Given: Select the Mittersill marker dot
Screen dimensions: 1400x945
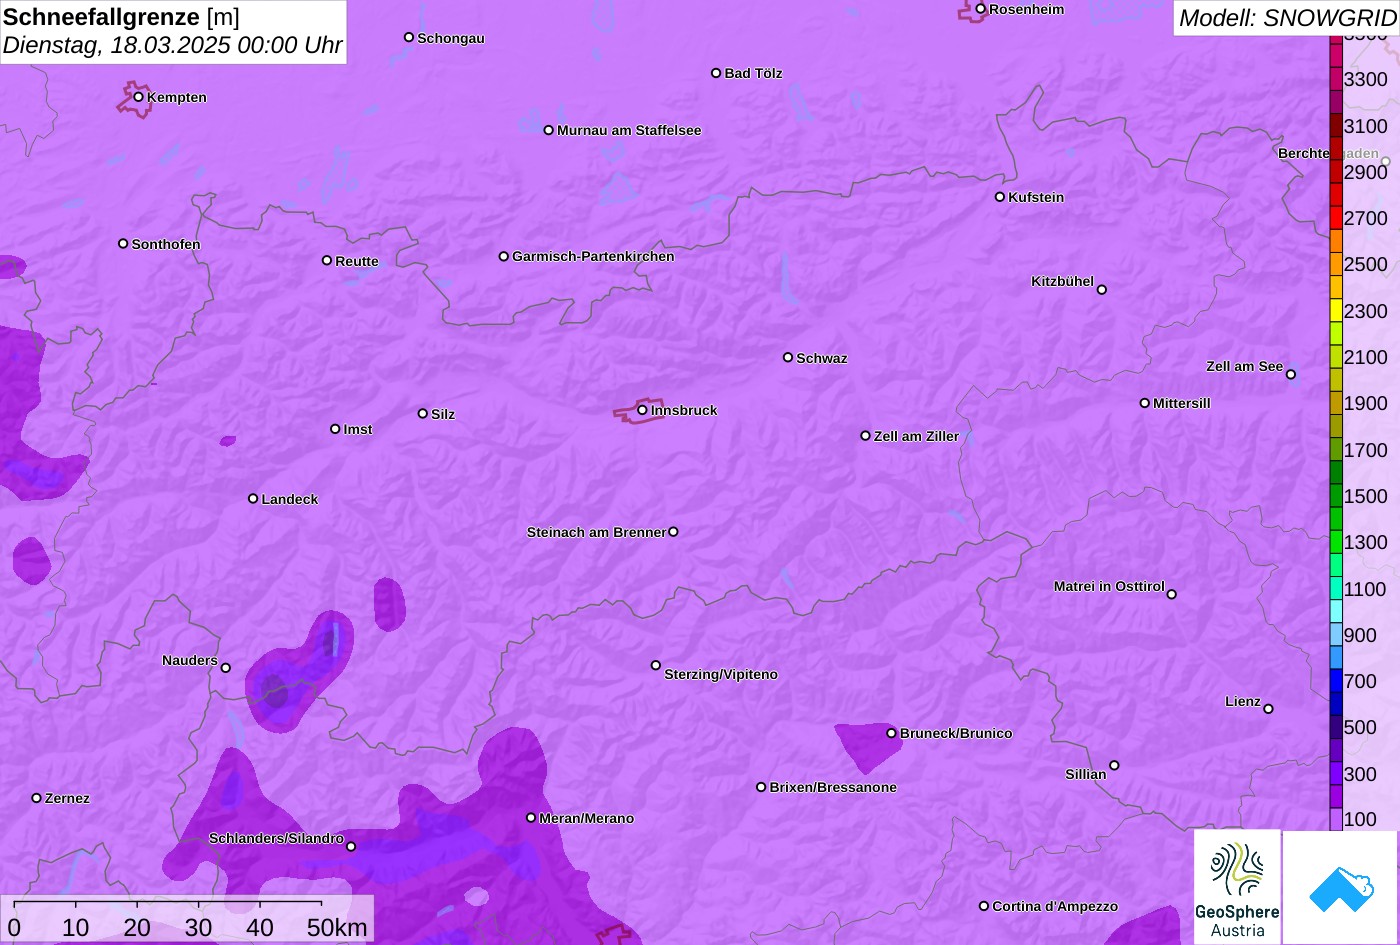Looking at the screenshot, I should (x=1145, y=403).
